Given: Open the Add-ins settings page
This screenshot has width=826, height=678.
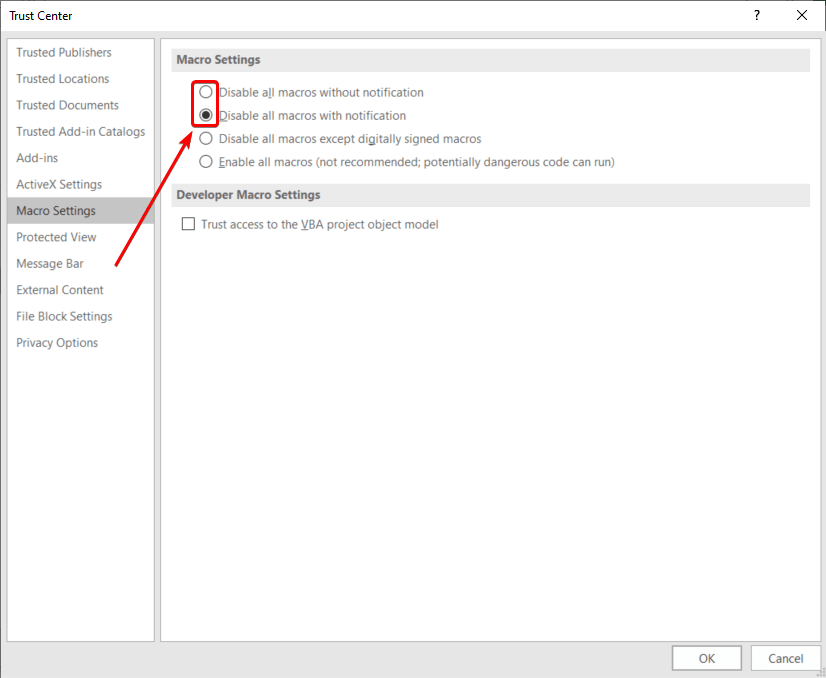Looking at the screenshot, I should (37, 158).
